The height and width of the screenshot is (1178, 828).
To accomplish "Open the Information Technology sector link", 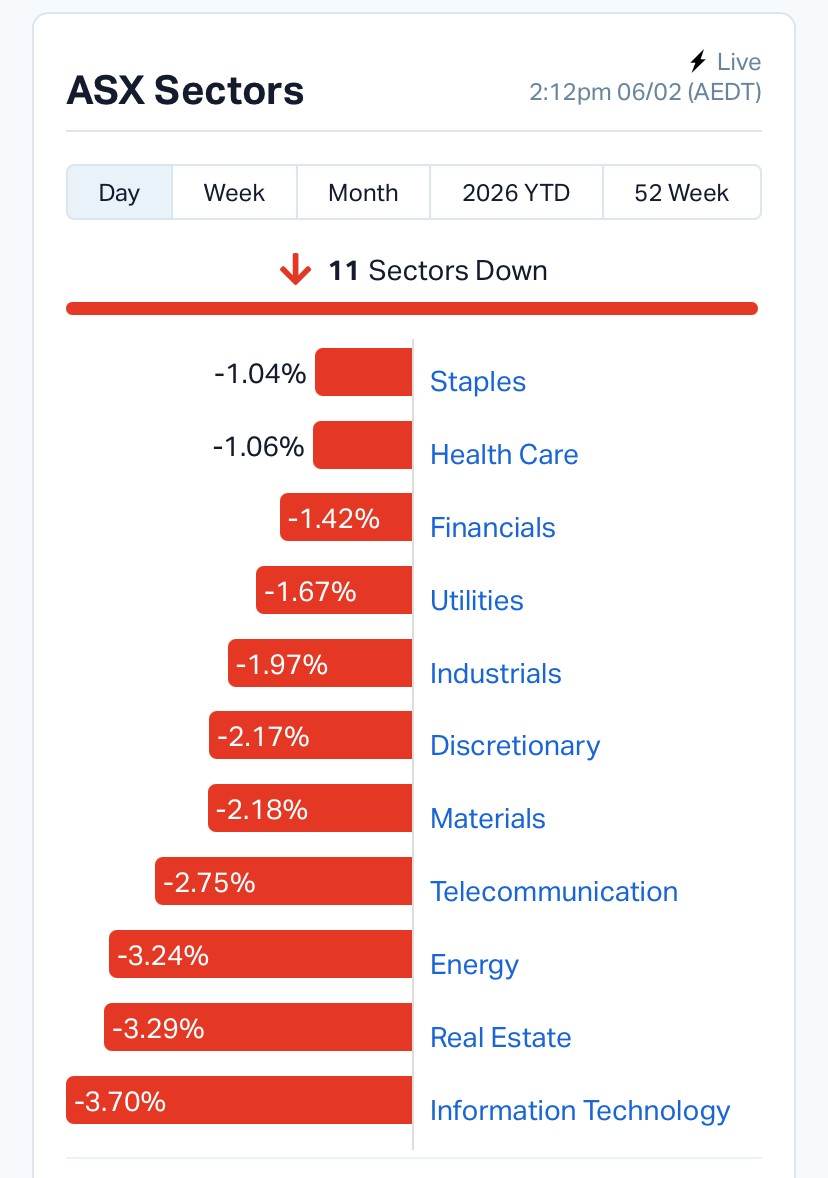I will (580, 1110).
